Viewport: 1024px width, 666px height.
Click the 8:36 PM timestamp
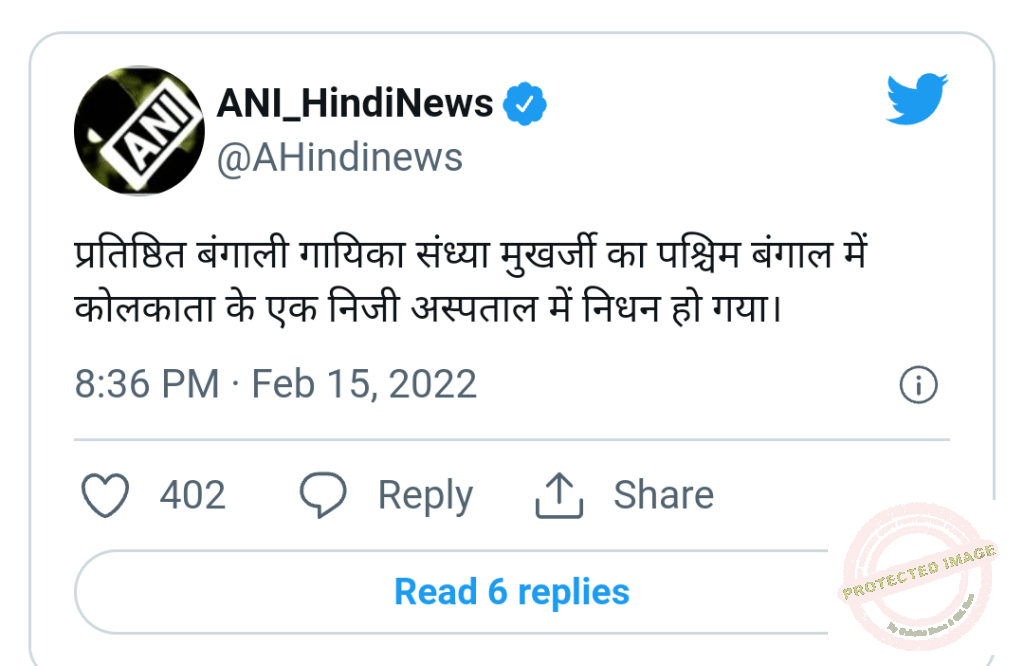pos(147,384)
